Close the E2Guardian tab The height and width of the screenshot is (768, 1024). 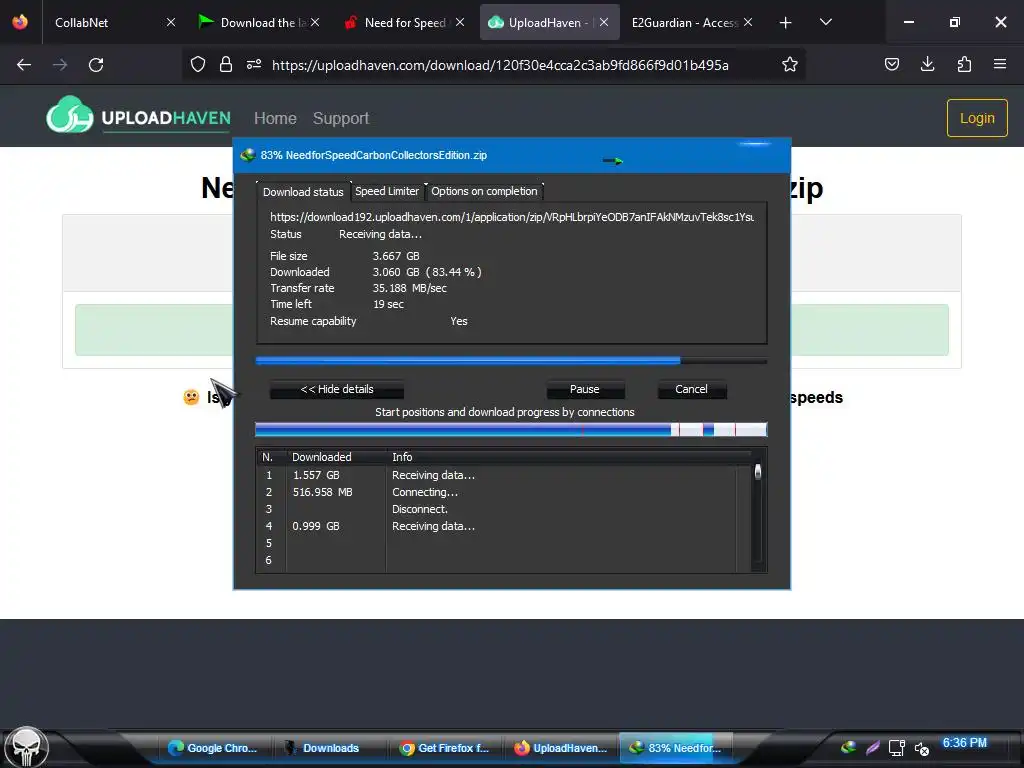point(748,22)
